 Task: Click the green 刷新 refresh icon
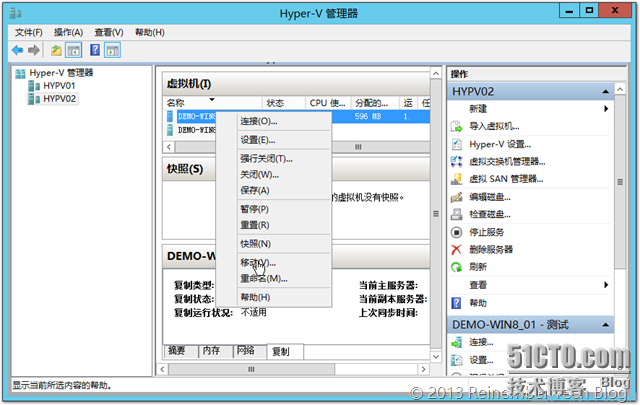point(456,267)
